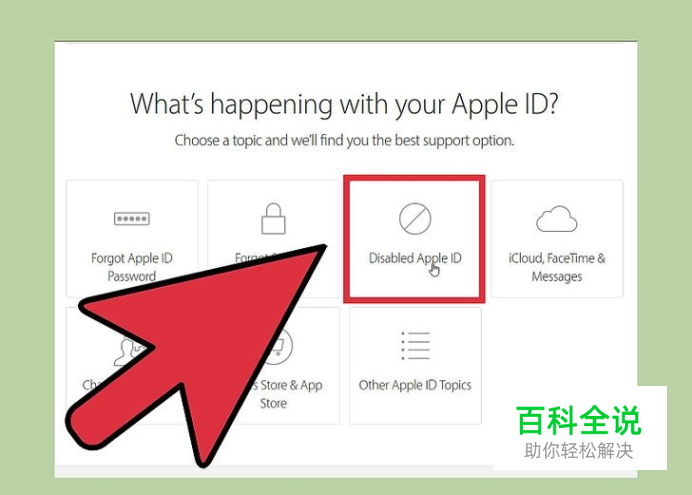
Task: Select the Forgot Apple ID Password tile
Action: click(x=132, y=239)
